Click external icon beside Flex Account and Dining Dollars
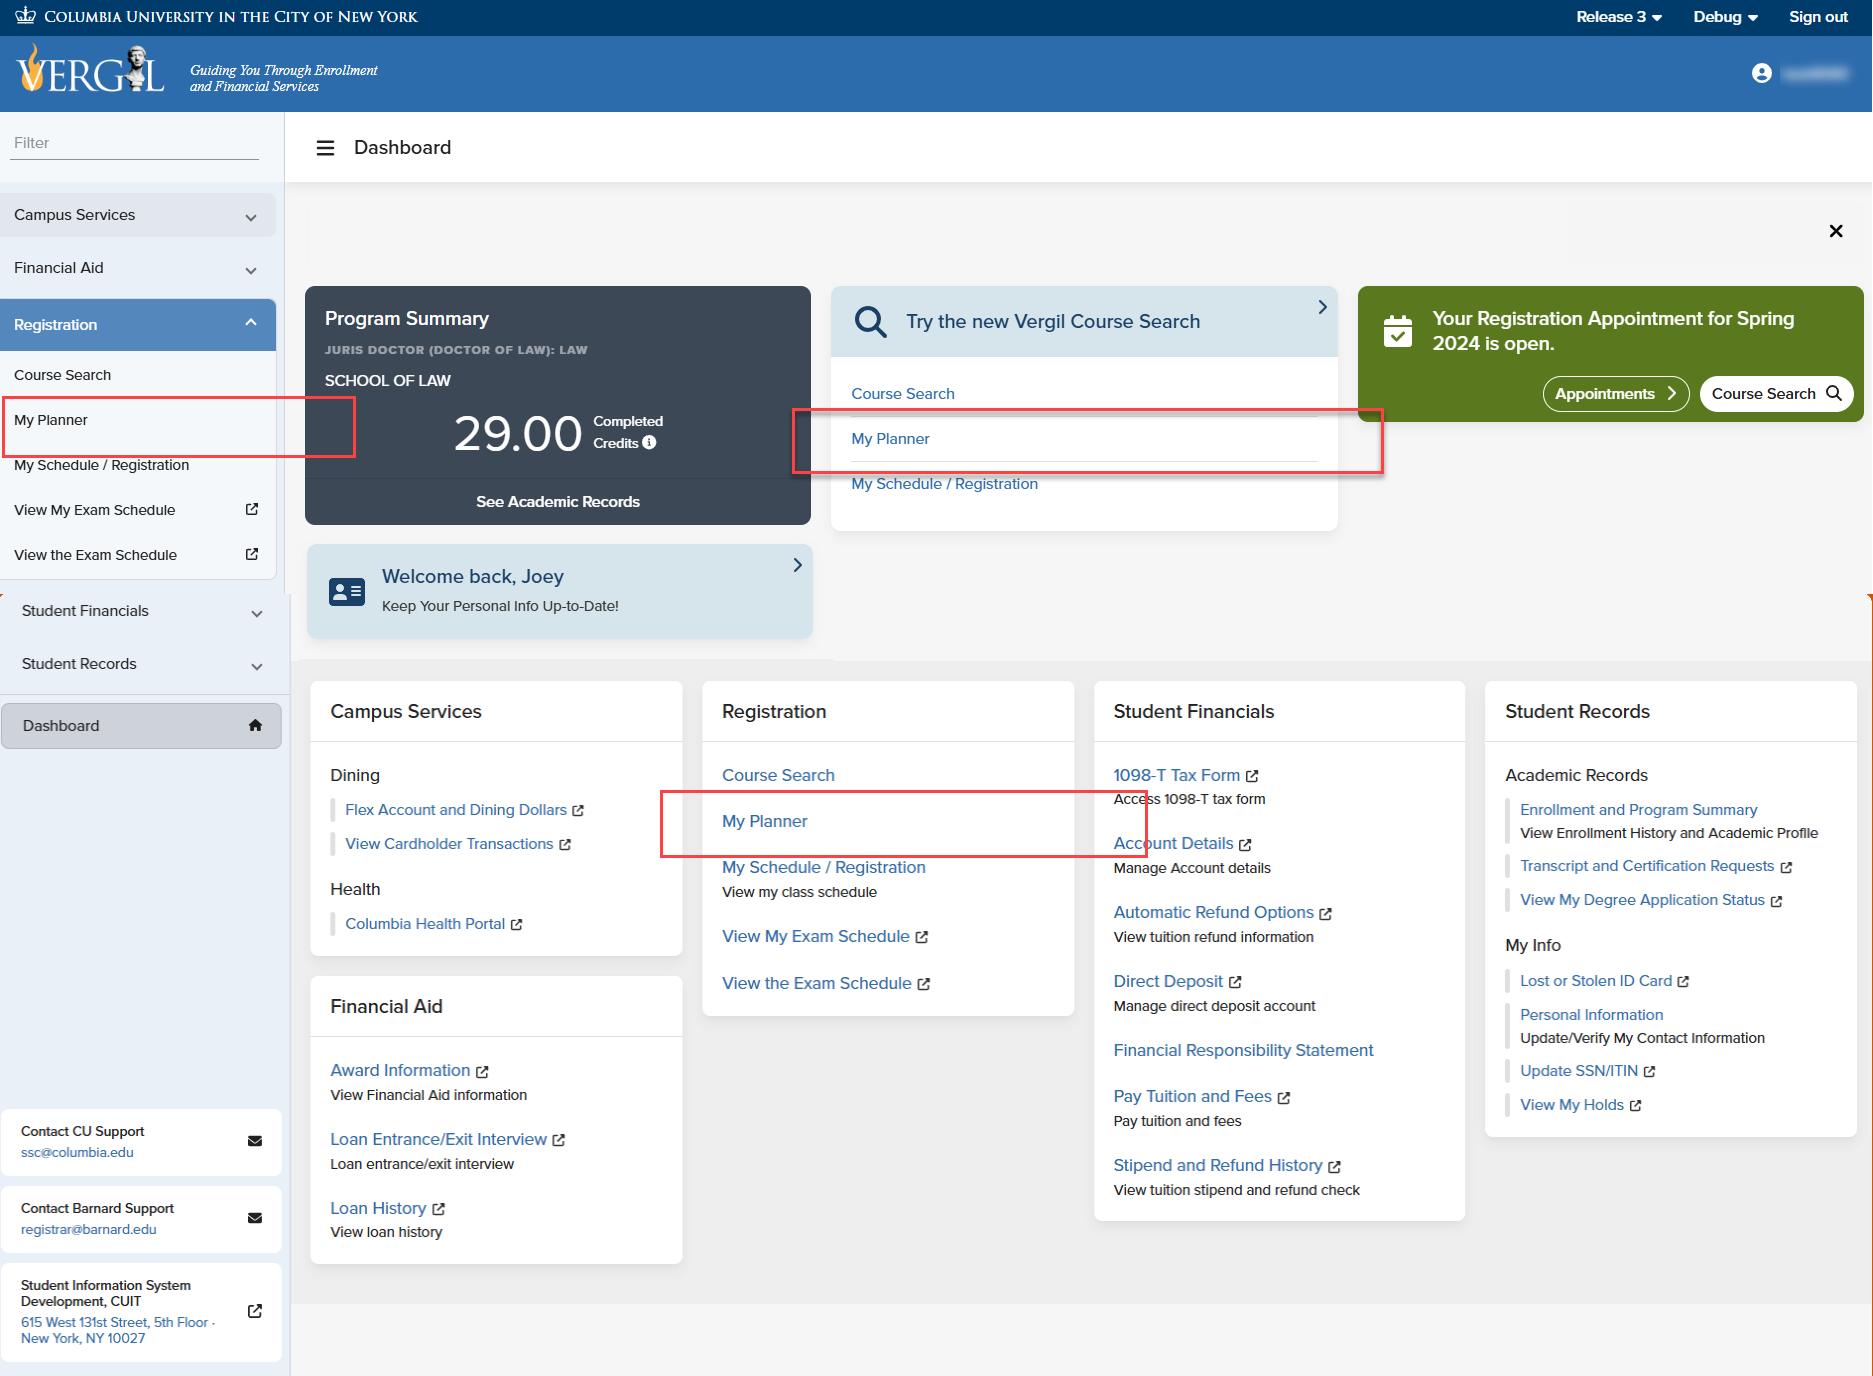Screen dimensions: 1873x1376 (578, 811)
